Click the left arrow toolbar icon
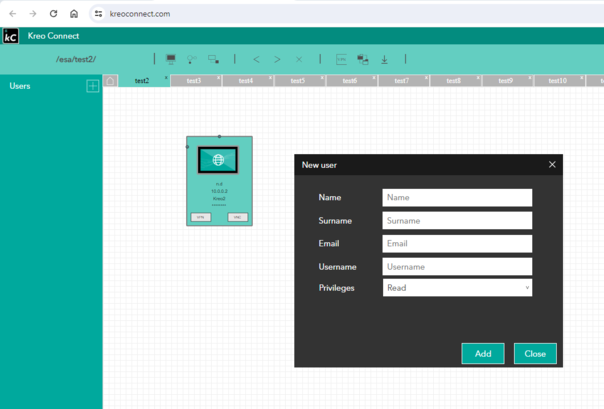604x409 pixels. tap(256, 60)
